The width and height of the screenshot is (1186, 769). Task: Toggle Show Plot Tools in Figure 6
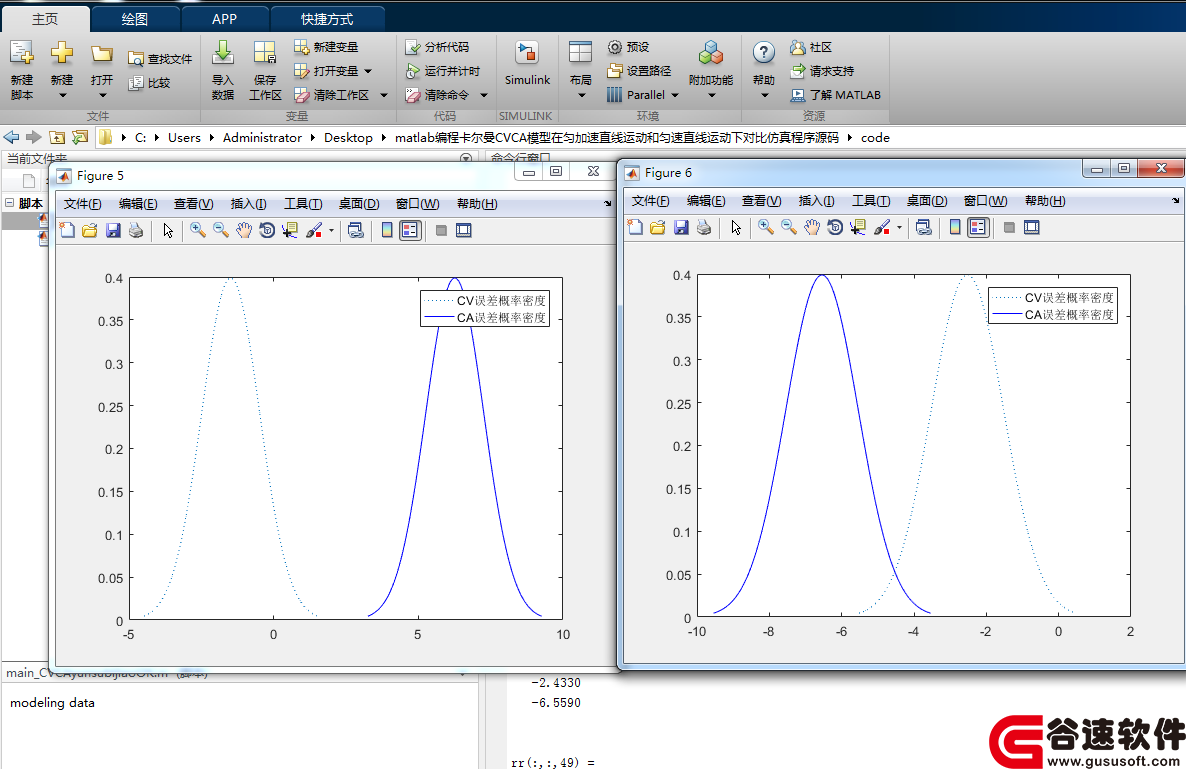pyautogui.click(x=1032, y=228)
